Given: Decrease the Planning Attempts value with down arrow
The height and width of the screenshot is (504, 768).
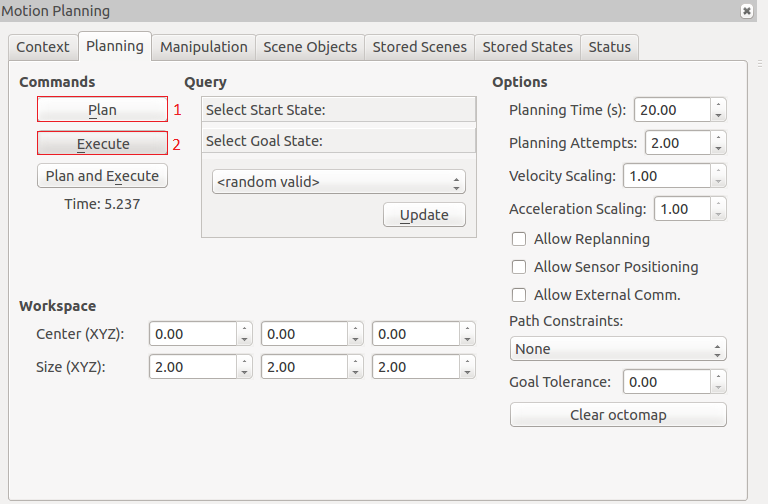Looking at the screenshot, I should (x=719, y=148).
